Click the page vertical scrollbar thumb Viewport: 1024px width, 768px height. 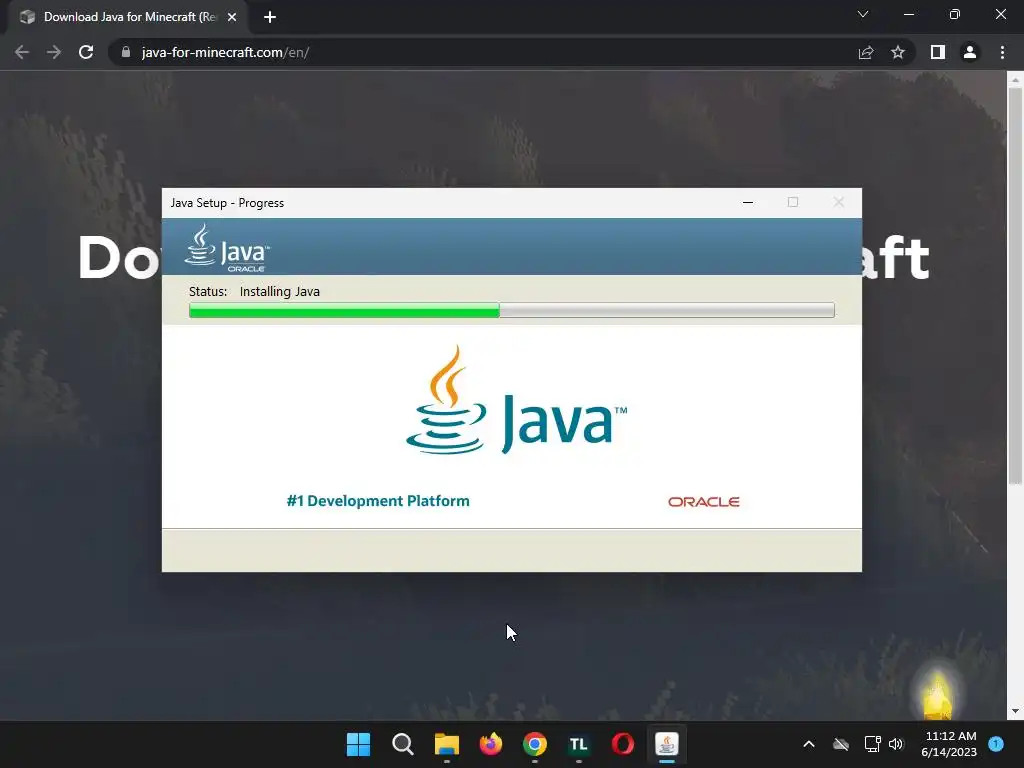(x=1015, y=285)
